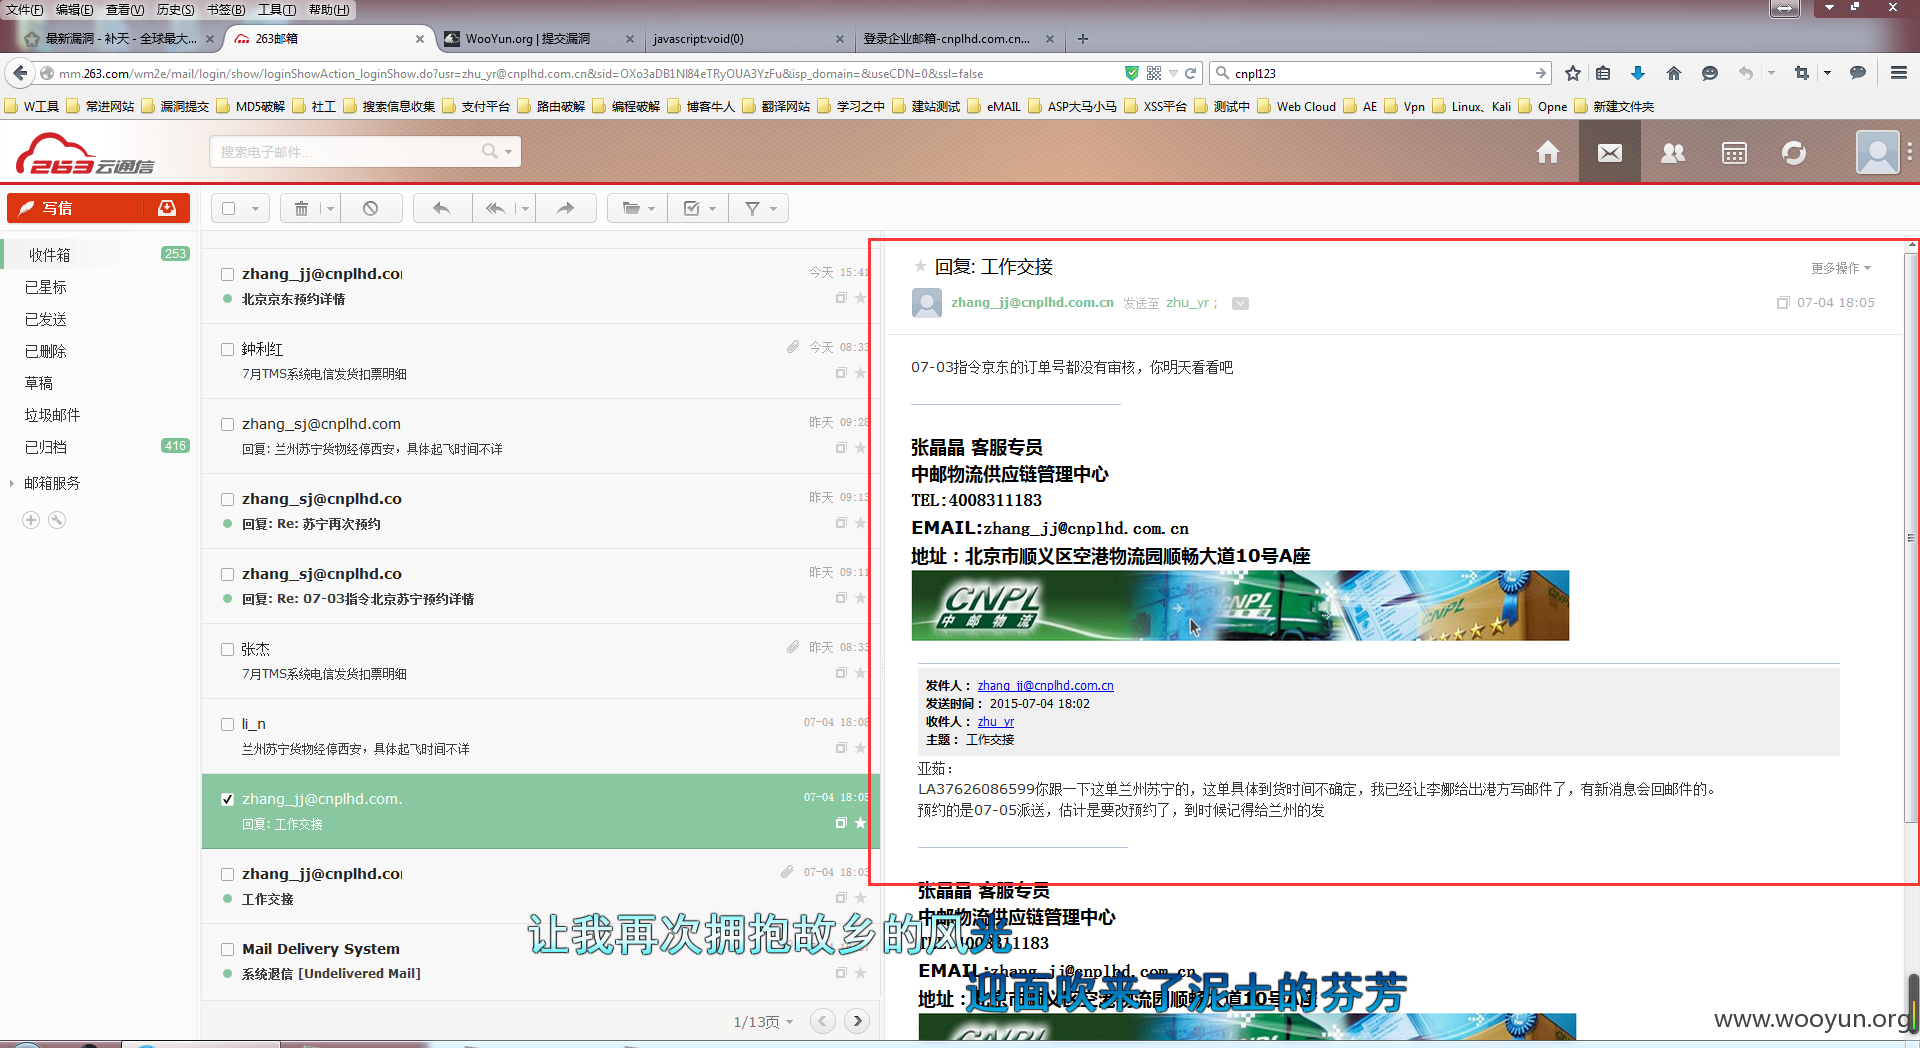Open the 1/13页 page selector dropdown

(763, 1021)
